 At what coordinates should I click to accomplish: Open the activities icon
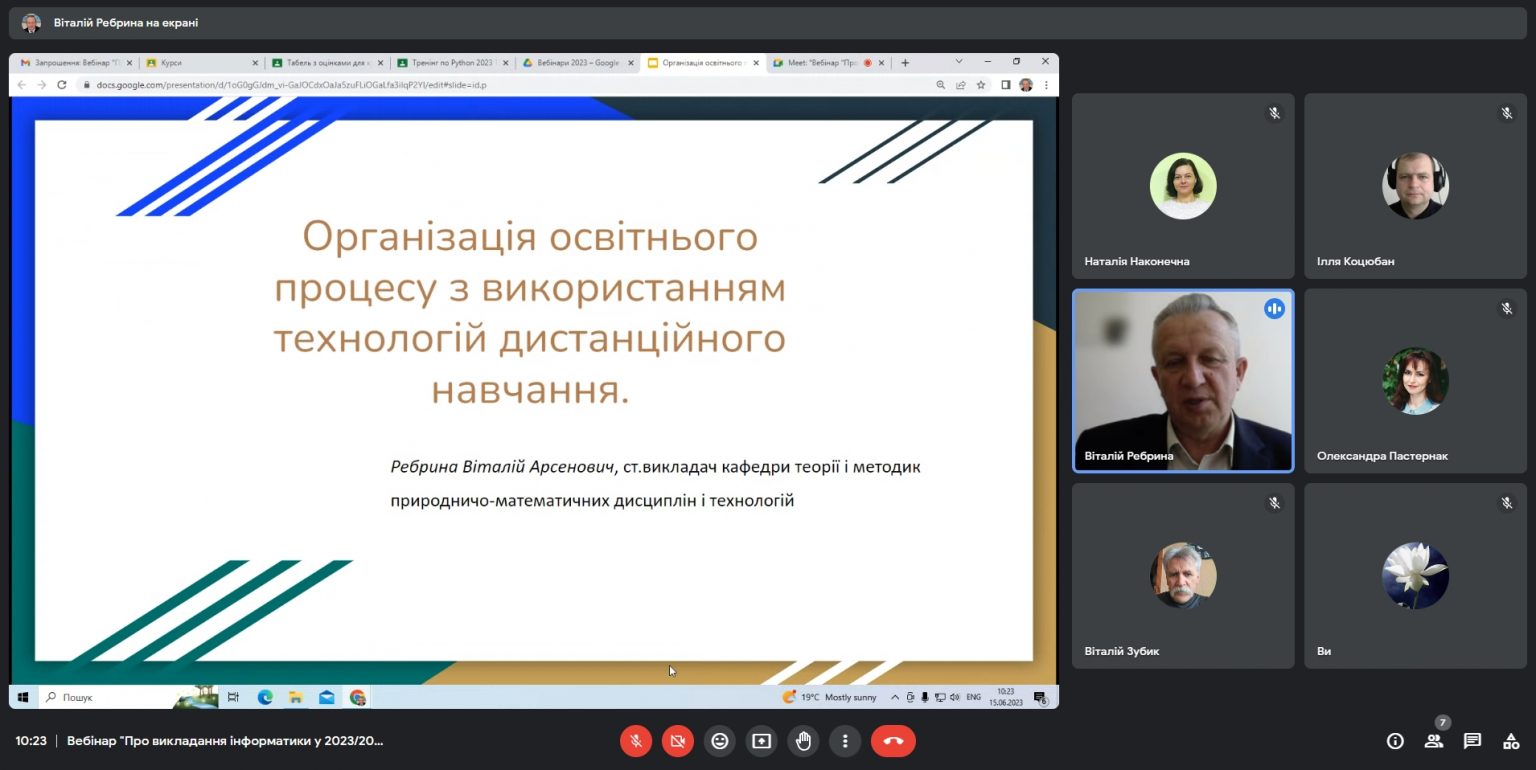point(1511,741)
